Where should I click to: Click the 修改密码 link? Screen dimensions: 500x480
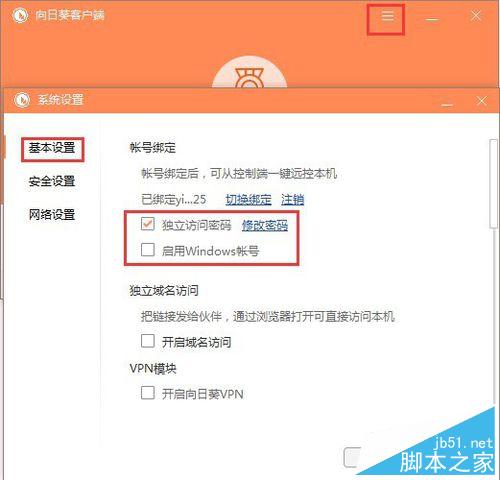click(x=265, y=225)
